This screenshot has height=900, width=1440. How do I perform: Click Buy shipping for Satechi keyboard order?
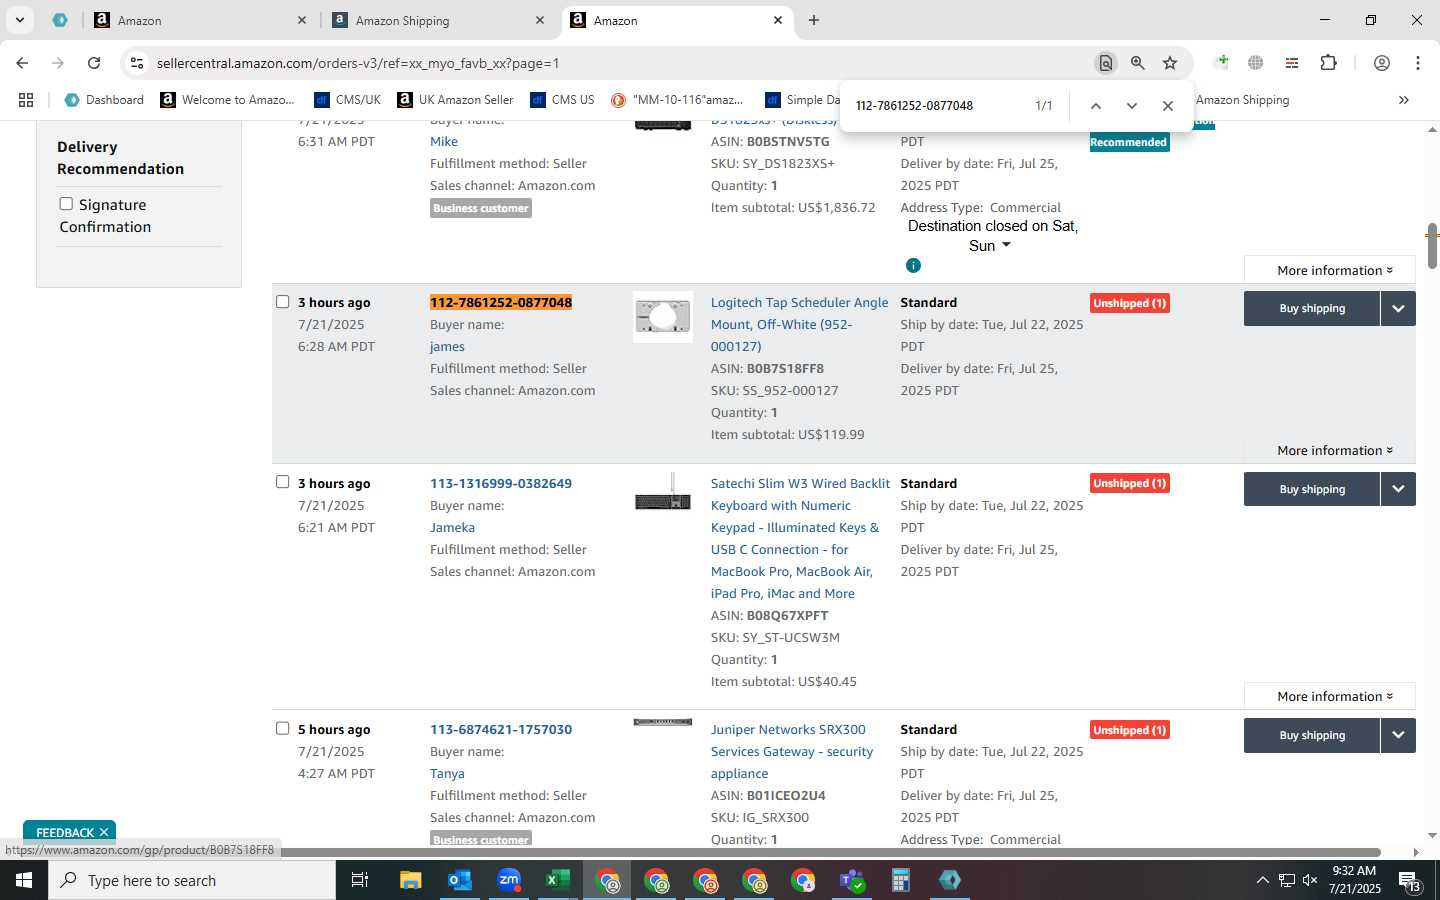click(x=1312, y=489)
